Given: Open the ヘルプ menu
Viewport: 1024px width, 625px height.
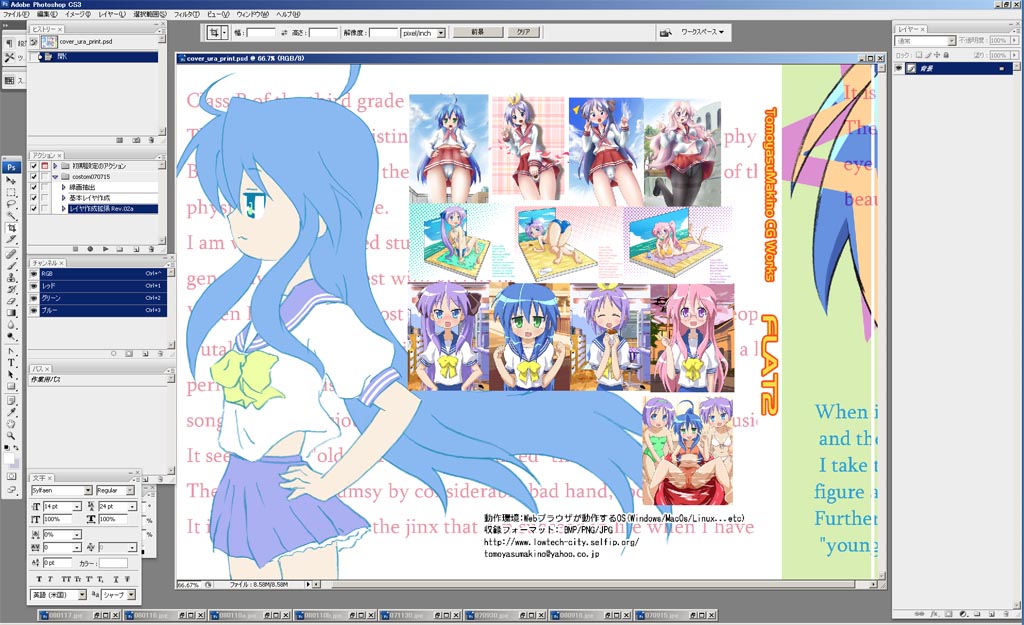Looking at the screenshot, I should pos(288,14).
